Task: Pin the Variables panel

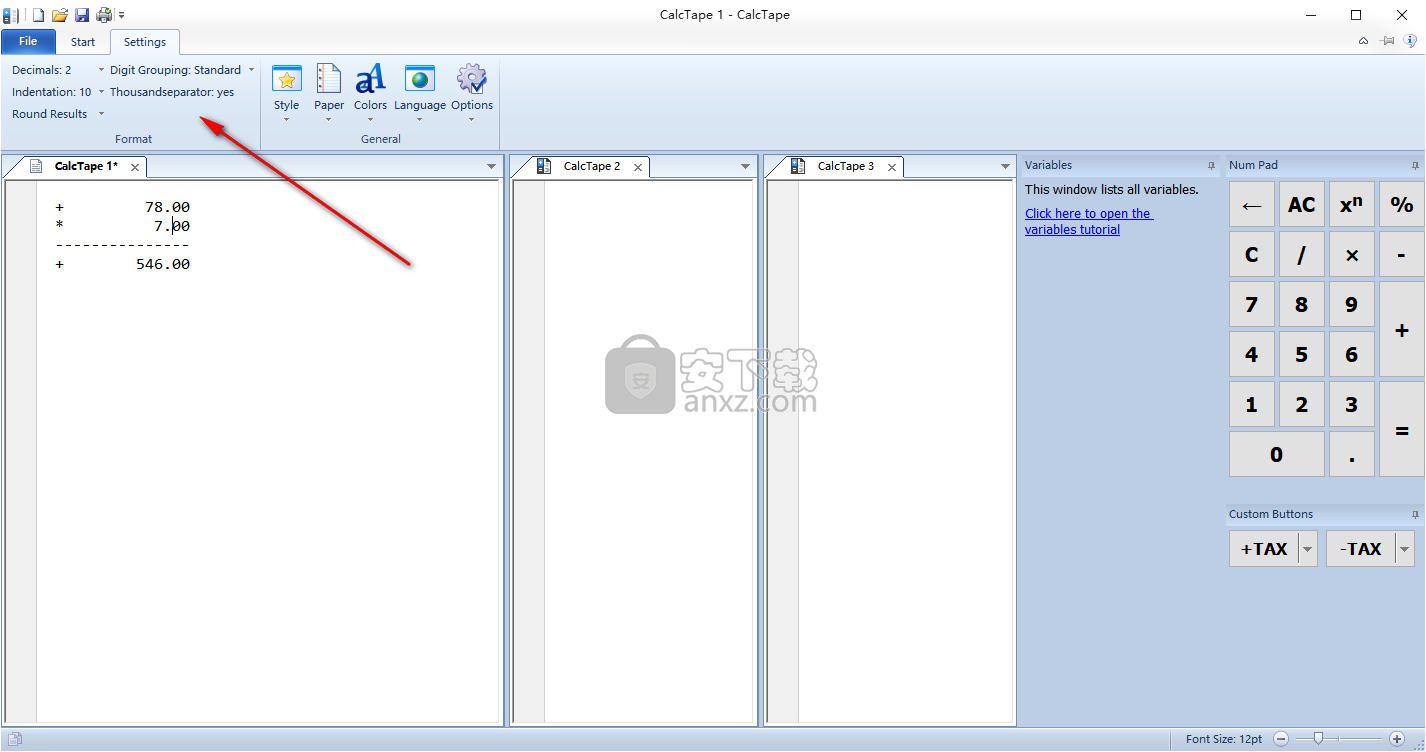Action: pyautogui.click(x=1211, y=166)
